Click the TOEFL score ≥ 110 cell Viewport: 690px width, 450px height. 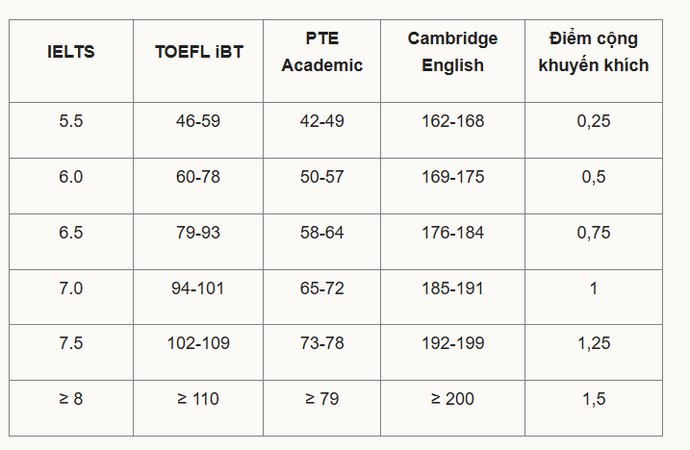tap(198, 399)
